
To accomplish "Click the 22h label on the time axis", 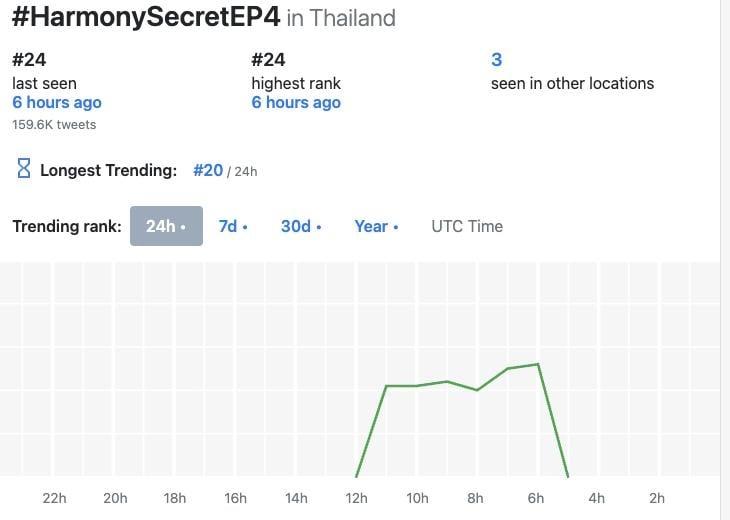I will point(54,498).
